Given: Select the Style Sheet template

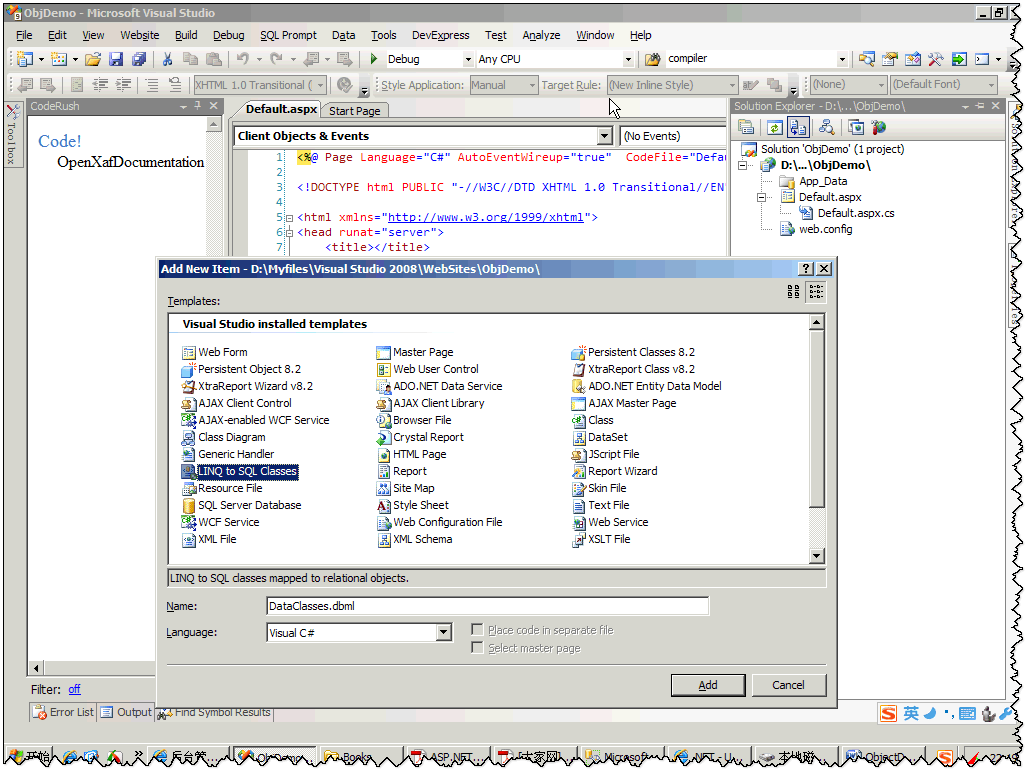Looking at the screenshot, I should pyautogui.click(x=413, y=505).
